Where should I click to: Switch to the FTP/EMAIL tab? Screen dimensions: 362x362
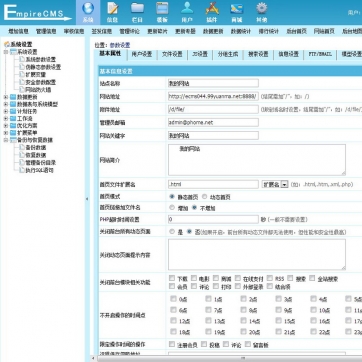(320, 54)
